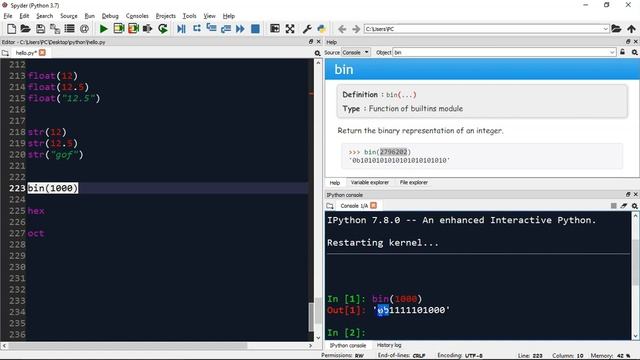This screenshot has width=640, height=360.
Task: Switch to File explorer tab
Action: 413,182
